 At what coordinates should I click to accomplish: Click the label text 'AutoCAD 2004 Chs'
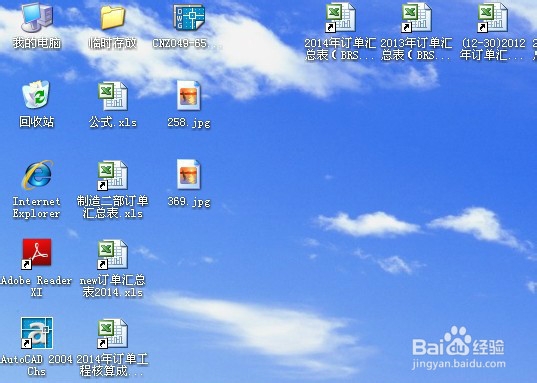(x=37, y=365)
